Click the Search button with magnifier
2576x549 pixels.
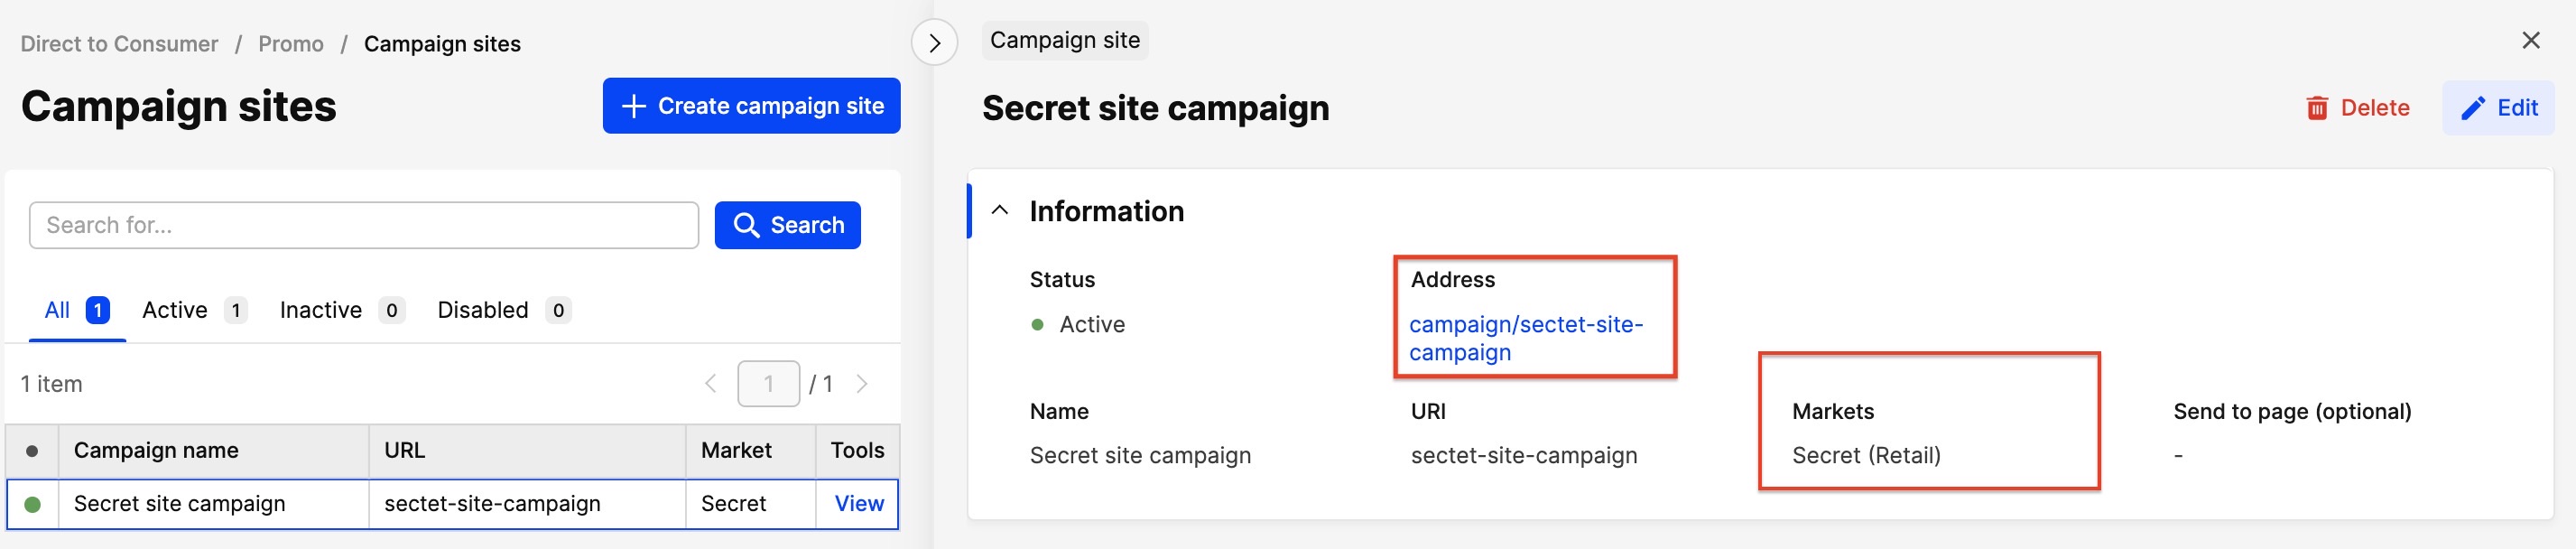[x=787, y=225]
